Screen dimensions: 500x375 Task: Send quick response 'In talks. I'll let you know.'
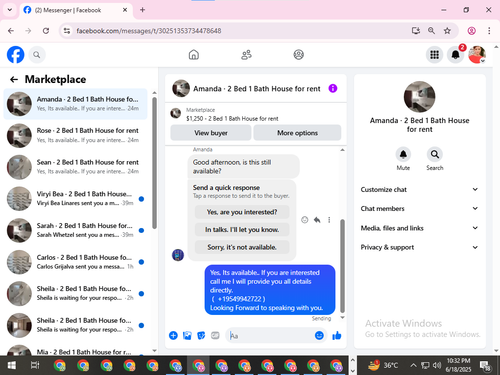(242, 230)
